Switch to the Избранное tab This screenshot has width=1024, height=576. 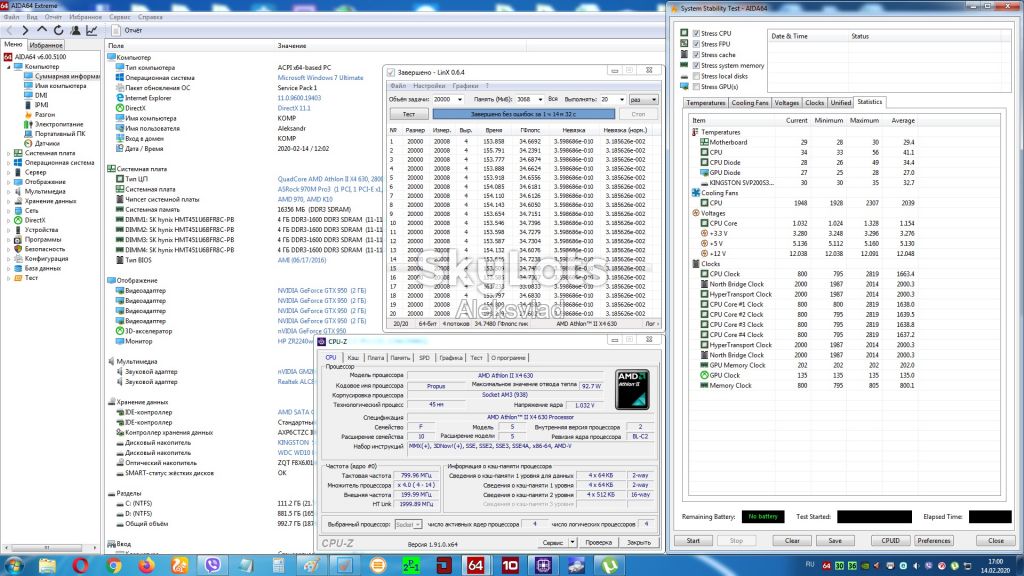click(46, 45)
